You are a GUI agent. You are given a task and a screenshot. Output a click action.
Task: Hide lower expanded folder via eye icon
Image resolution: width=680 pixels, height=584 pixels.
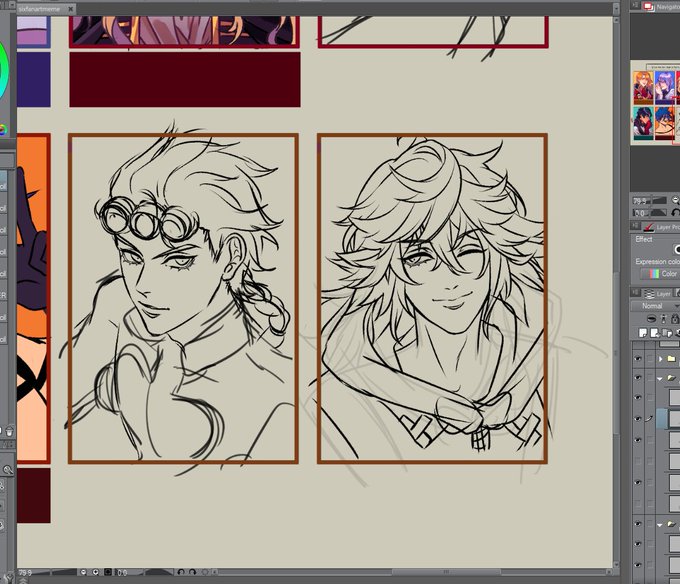pos(638,523)
